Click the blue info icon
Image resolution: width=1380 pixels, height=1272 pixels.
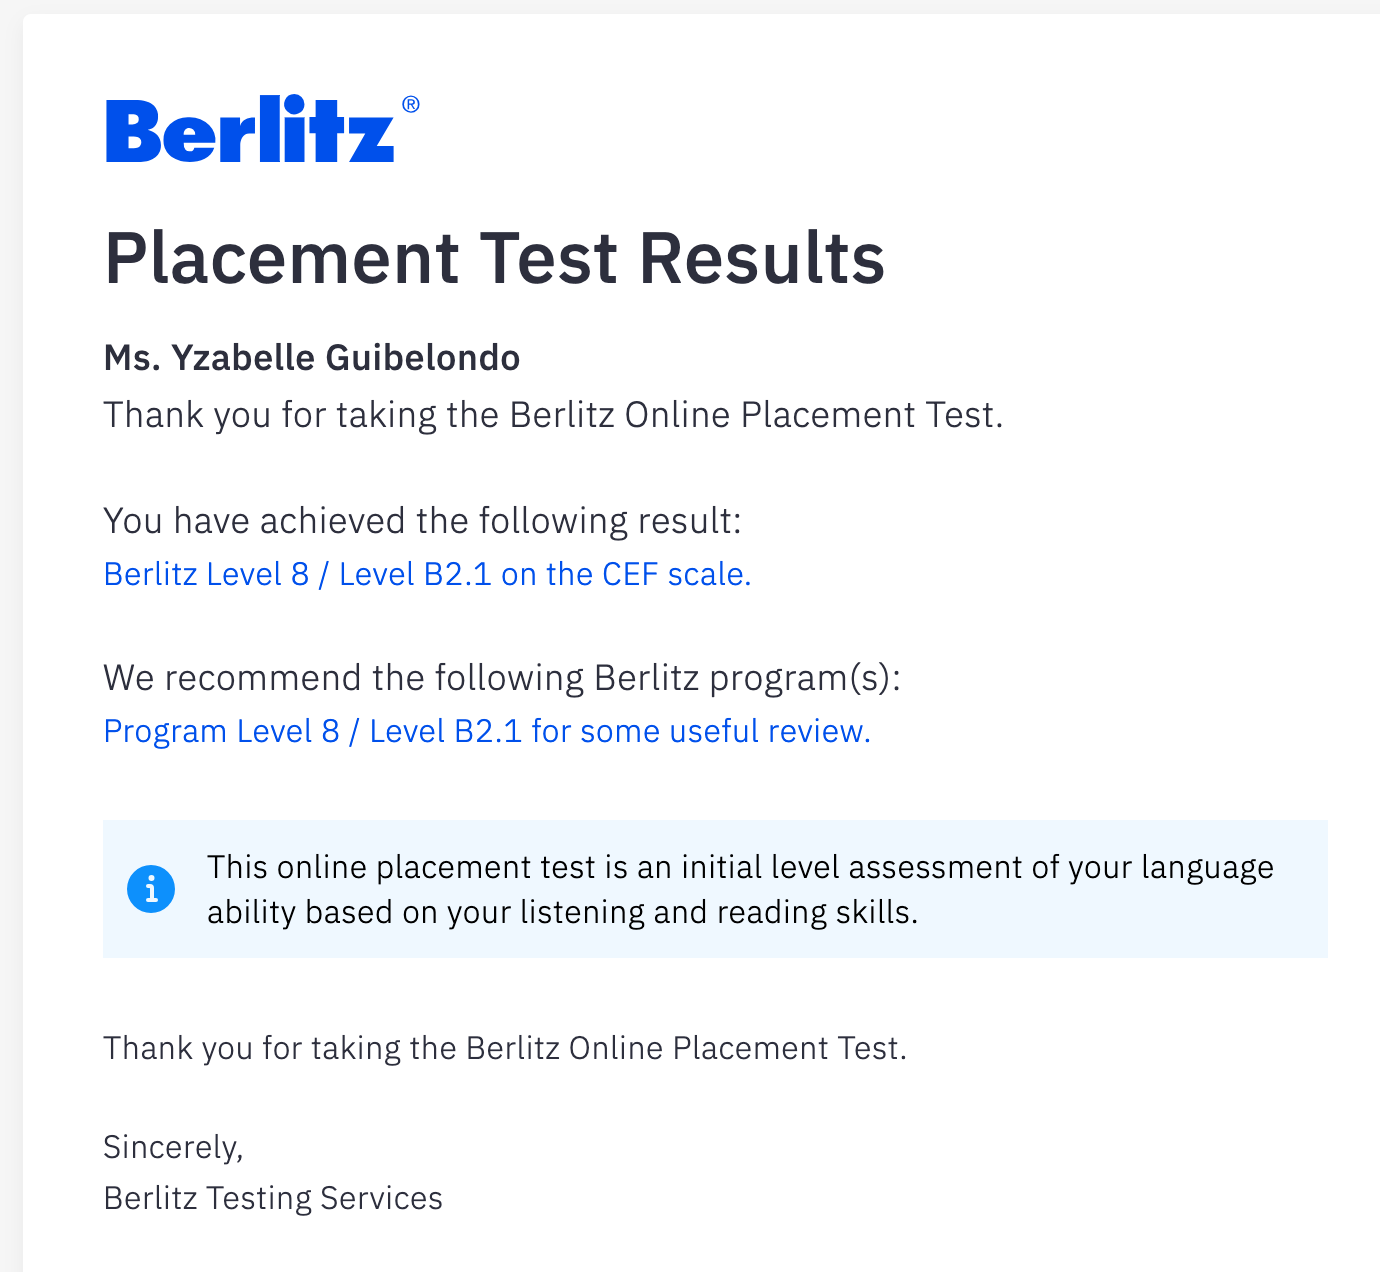pos(151,889)
